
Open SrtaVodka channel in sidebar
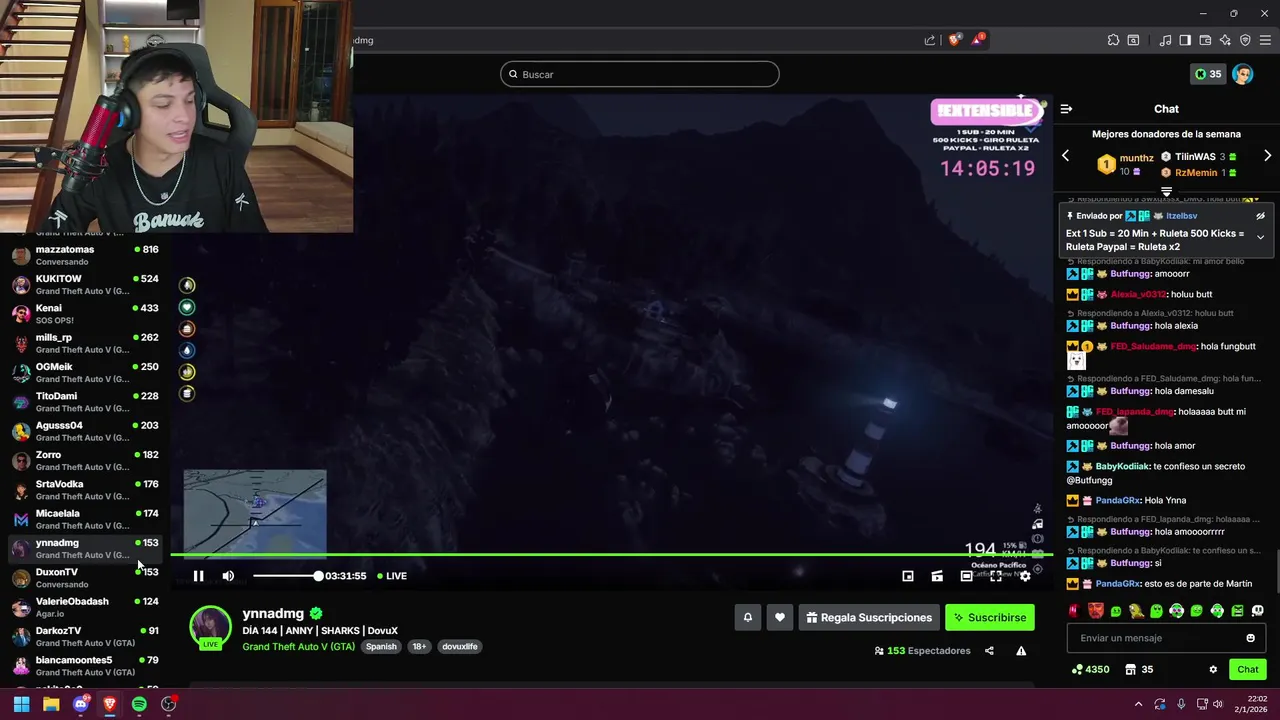click(85, 490)
